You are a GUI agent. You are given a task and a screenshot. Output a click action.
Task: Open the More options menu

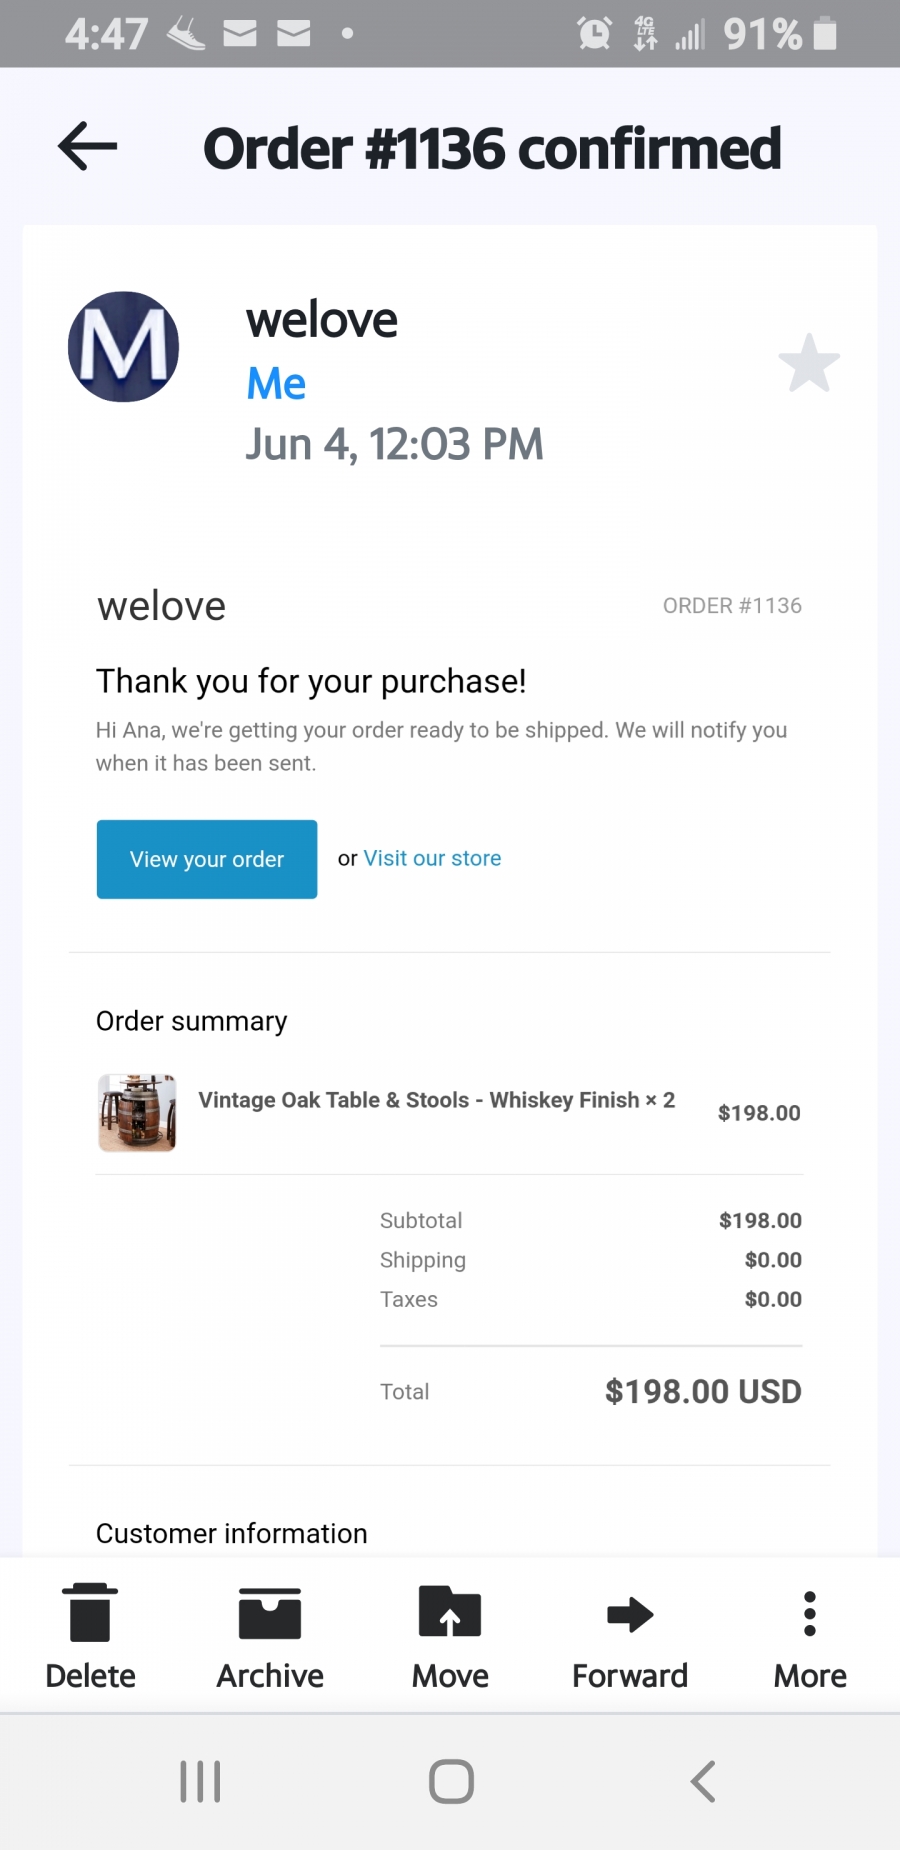tap(810, 1636)
